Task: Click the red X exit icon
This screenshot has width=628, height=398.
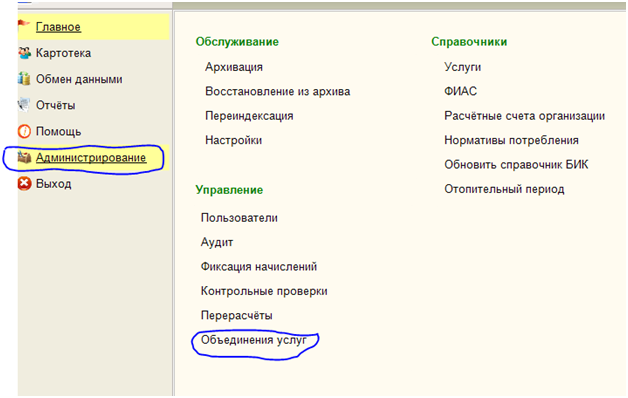Action: tap(24, 184)
